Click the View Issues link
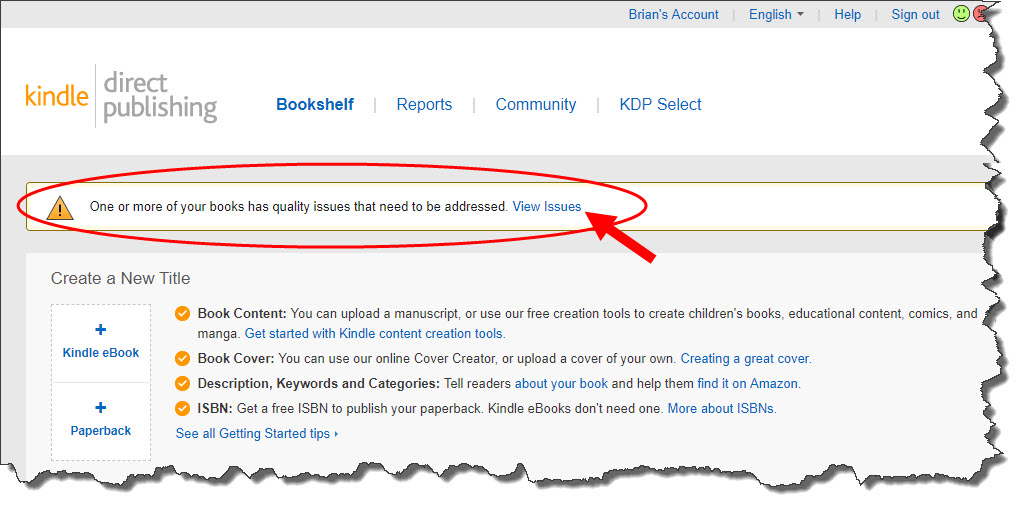This screenshot has height=509, width=1026. 546,207
